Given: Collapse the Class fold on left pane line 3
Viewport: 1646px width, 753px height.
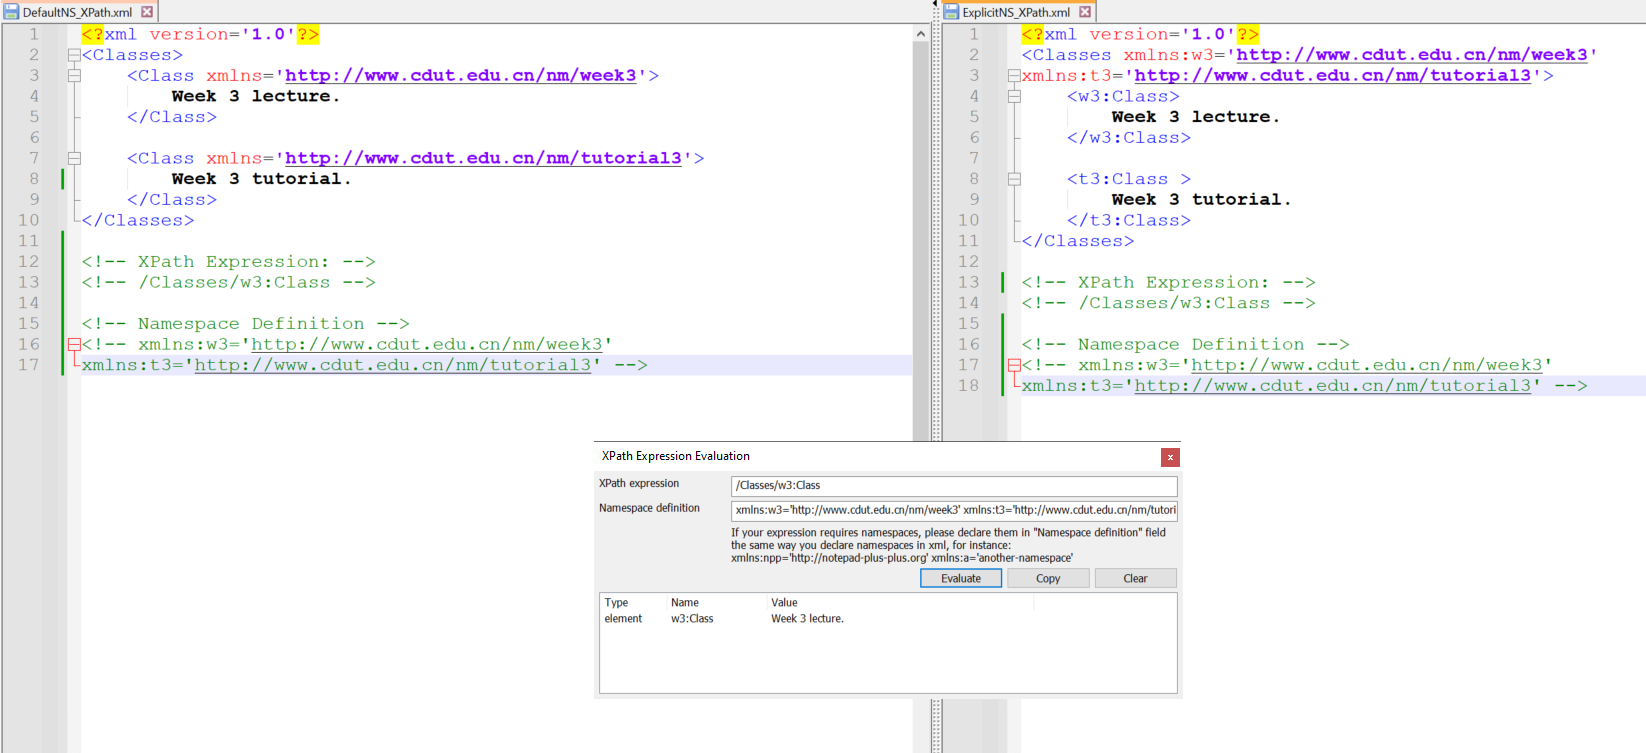Looking at the screenshot, I should (74, 76).
